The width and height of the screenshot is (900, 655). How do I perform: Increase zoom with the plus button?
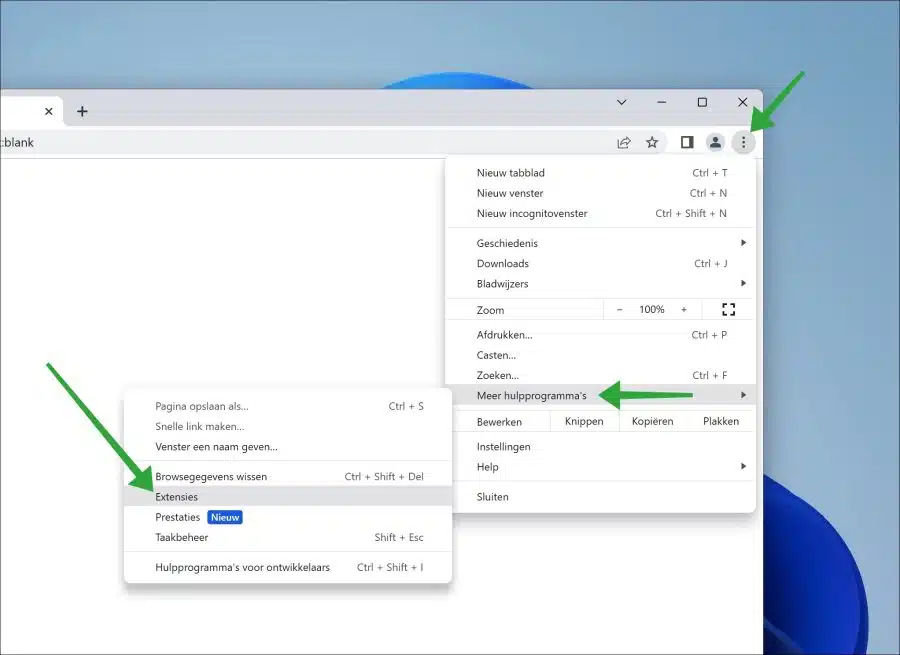(x=684, y=309)
